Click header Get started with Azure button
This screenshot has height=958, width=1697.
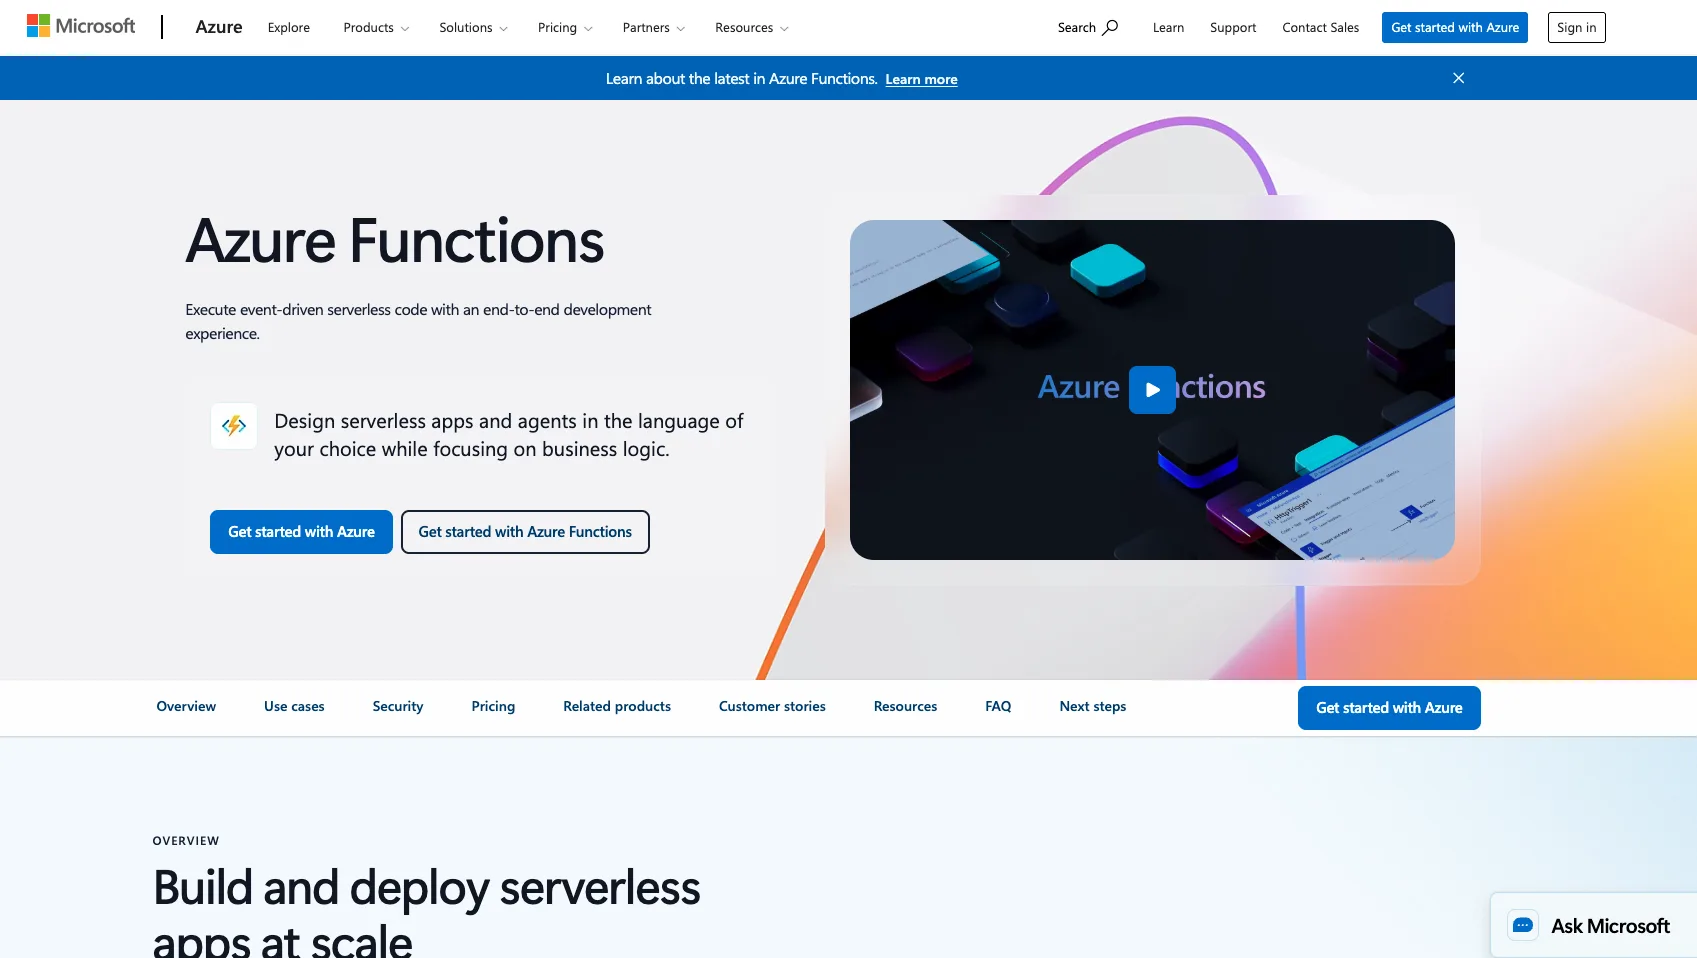click(x=1455, y=27)
